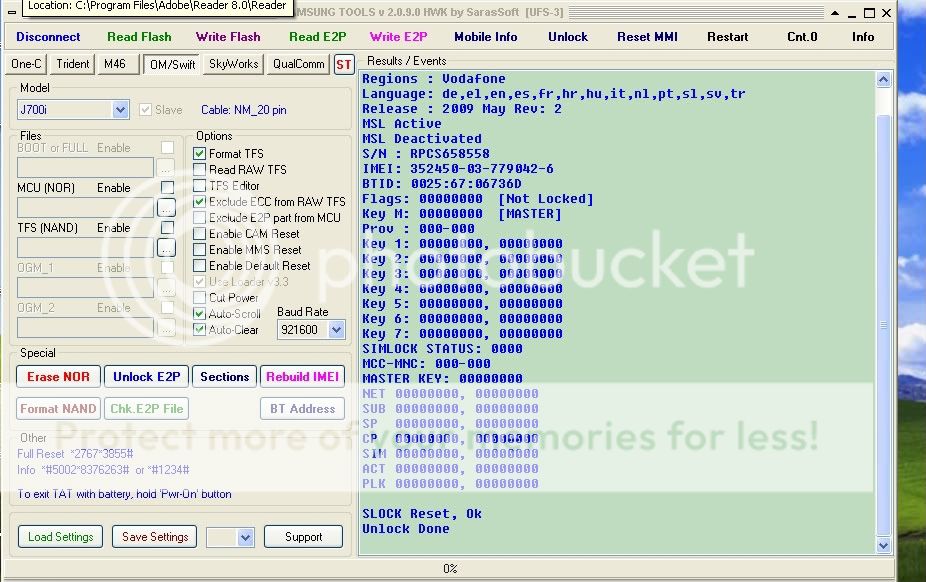
Task: Click the TFS (NAND) file path field
Action: (86, 248)
